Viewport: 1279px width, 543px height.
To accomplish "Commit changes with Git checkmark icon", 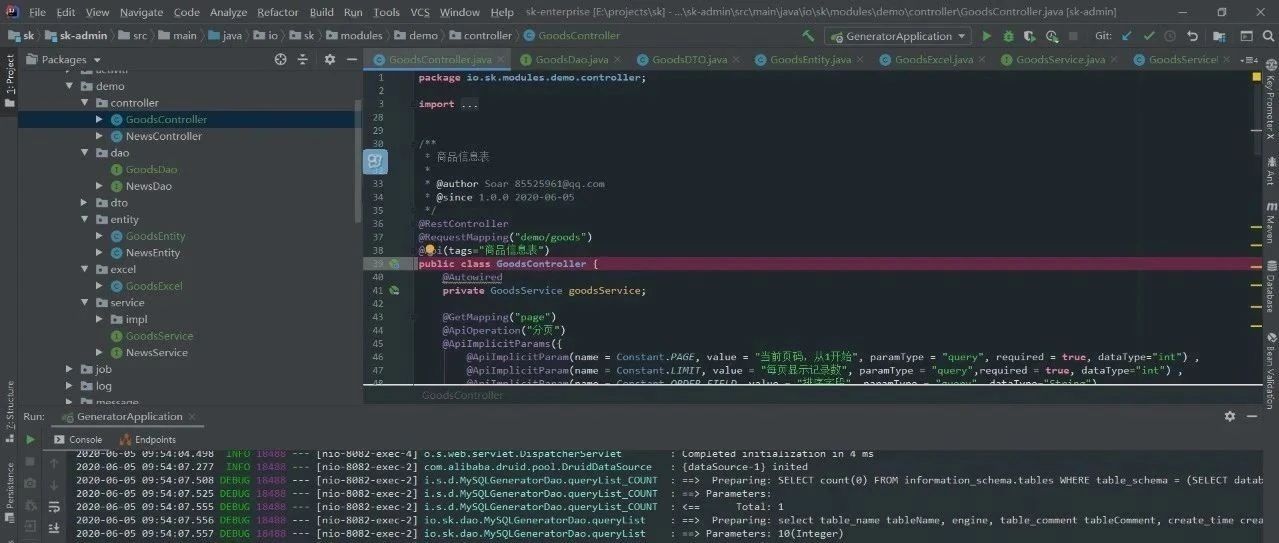I will point(1149,36).
